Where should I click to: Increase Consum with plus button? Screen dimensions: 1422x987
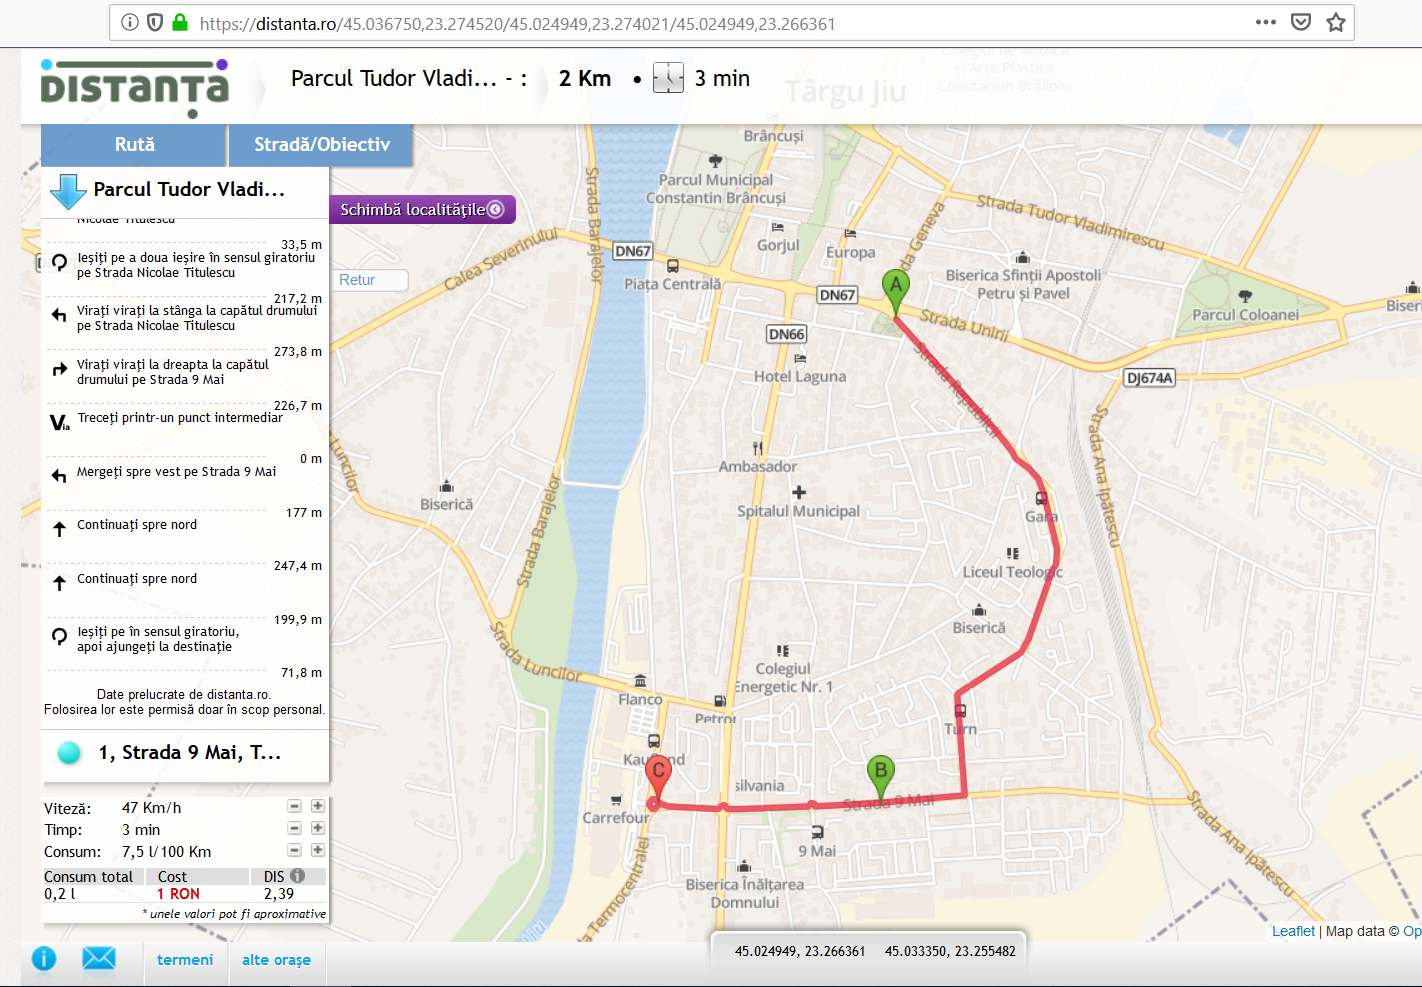317,850
